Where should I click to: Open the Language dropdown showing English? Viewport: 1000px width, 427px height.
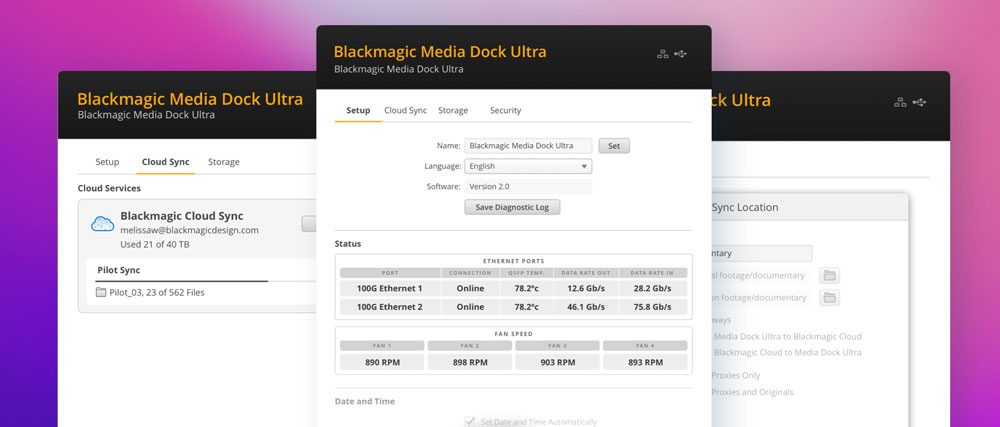(528, 166)
